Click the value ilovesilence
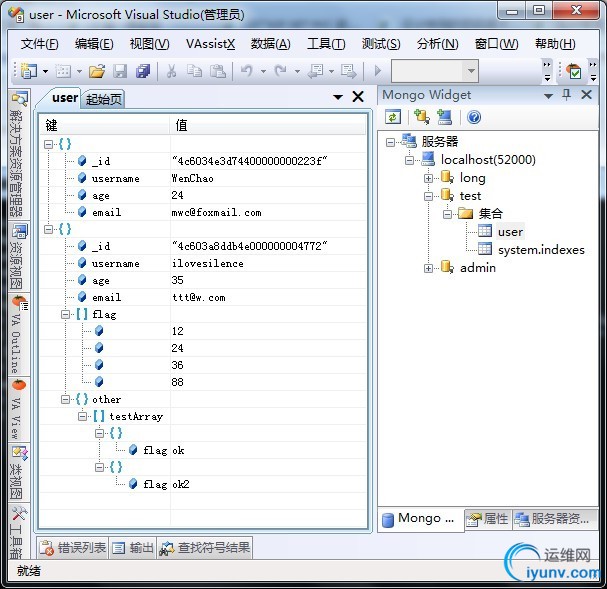This screenshot has width=607, height=589. (208, 264)
